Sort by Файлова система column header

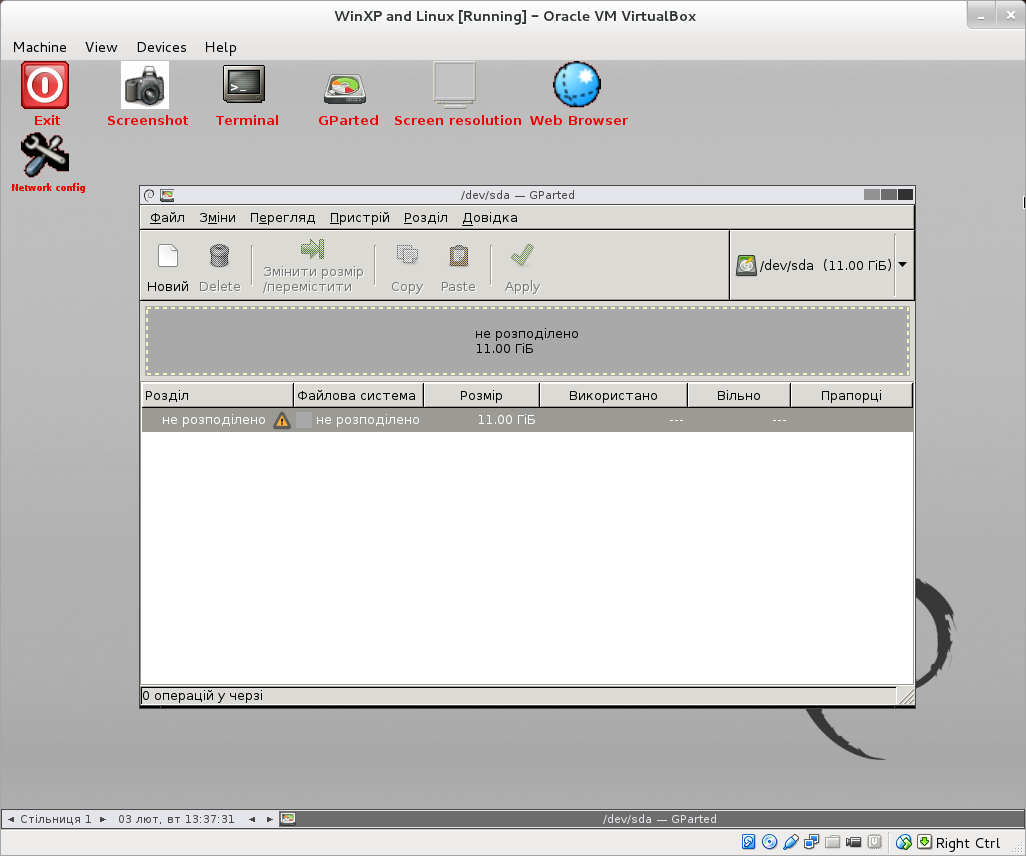point(357,395)
